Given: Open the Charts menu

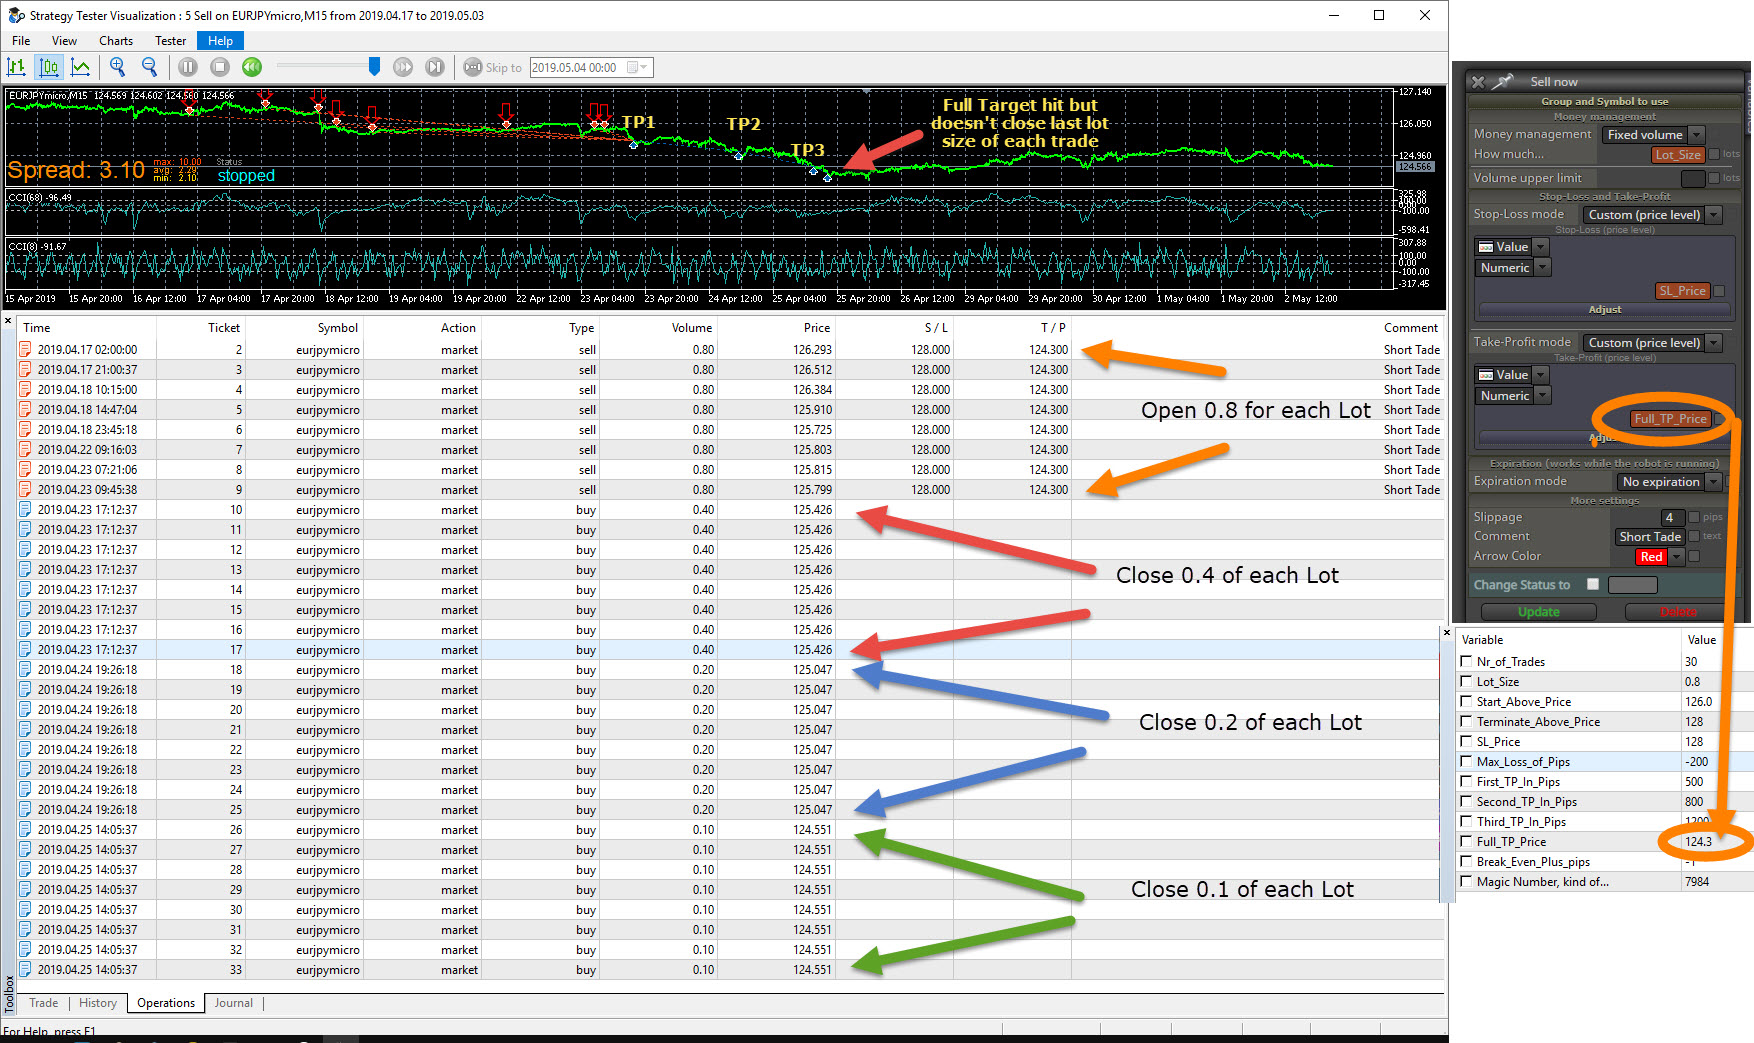Looking at the screenshot, I should [116, 41].
